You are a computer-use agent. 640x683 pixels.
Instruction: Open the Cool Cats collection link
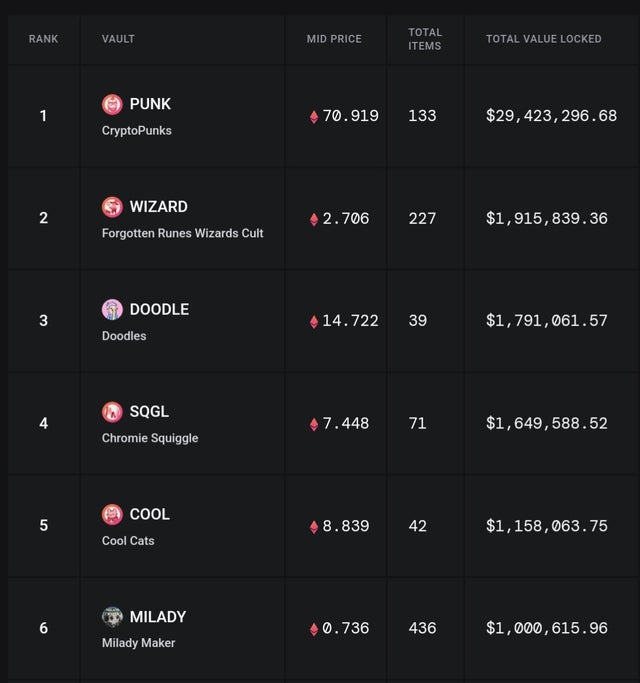click(128, 541)
